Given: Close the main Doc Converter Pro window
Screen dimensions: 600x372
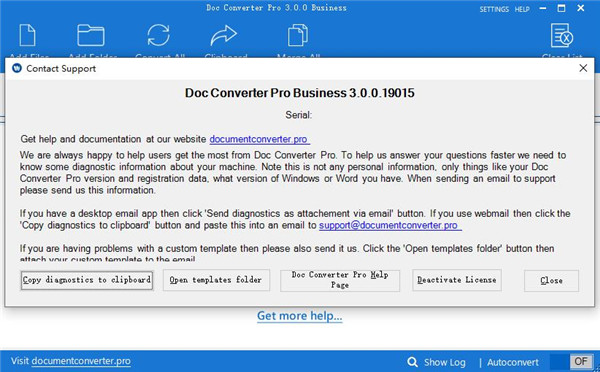Looking at the screenshot, I should pyautogui.click(x=581, y=8).
